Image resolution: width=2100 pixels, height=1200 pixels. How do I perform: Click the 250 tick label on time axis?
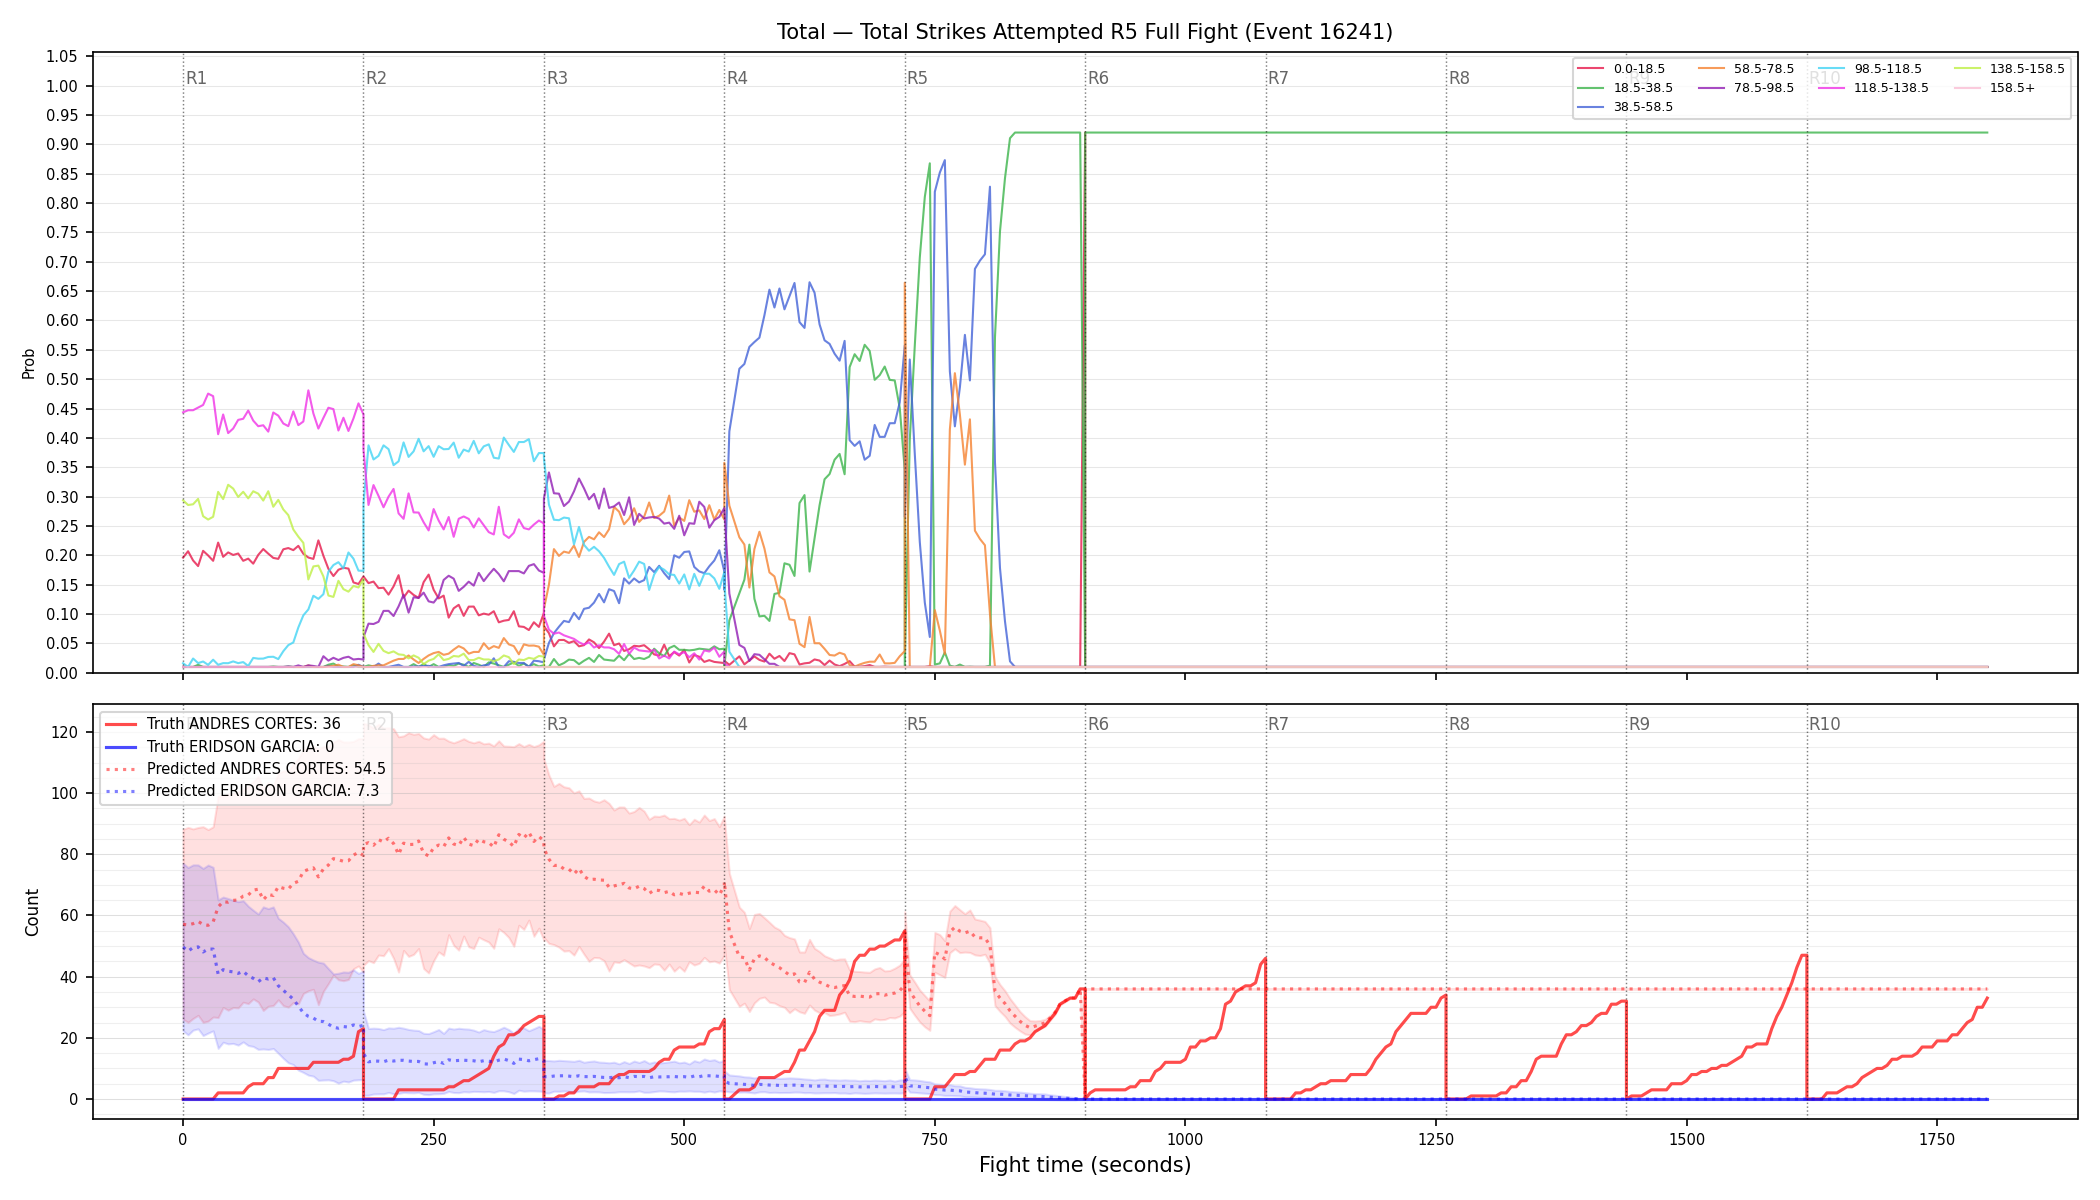point(433,1139)
